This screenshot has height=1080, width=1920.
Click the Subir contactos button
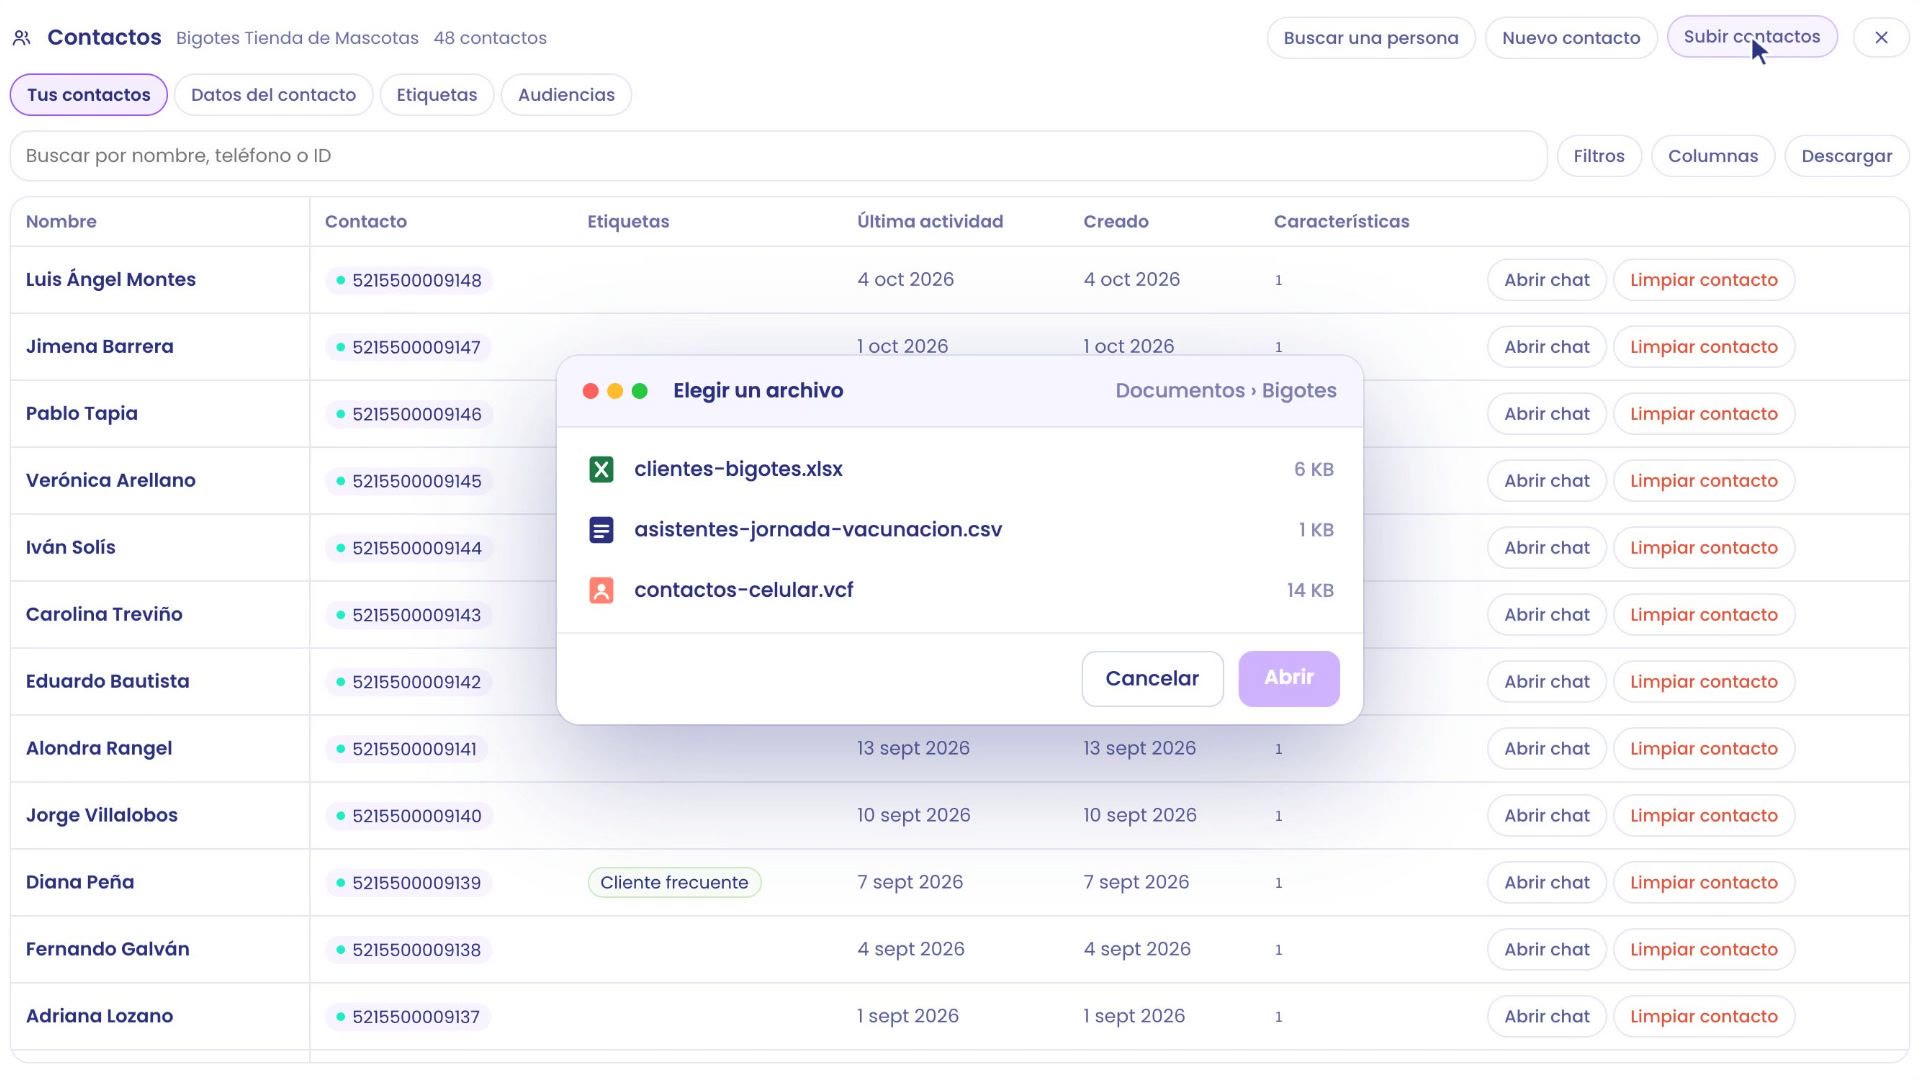tap(1752, 37)
